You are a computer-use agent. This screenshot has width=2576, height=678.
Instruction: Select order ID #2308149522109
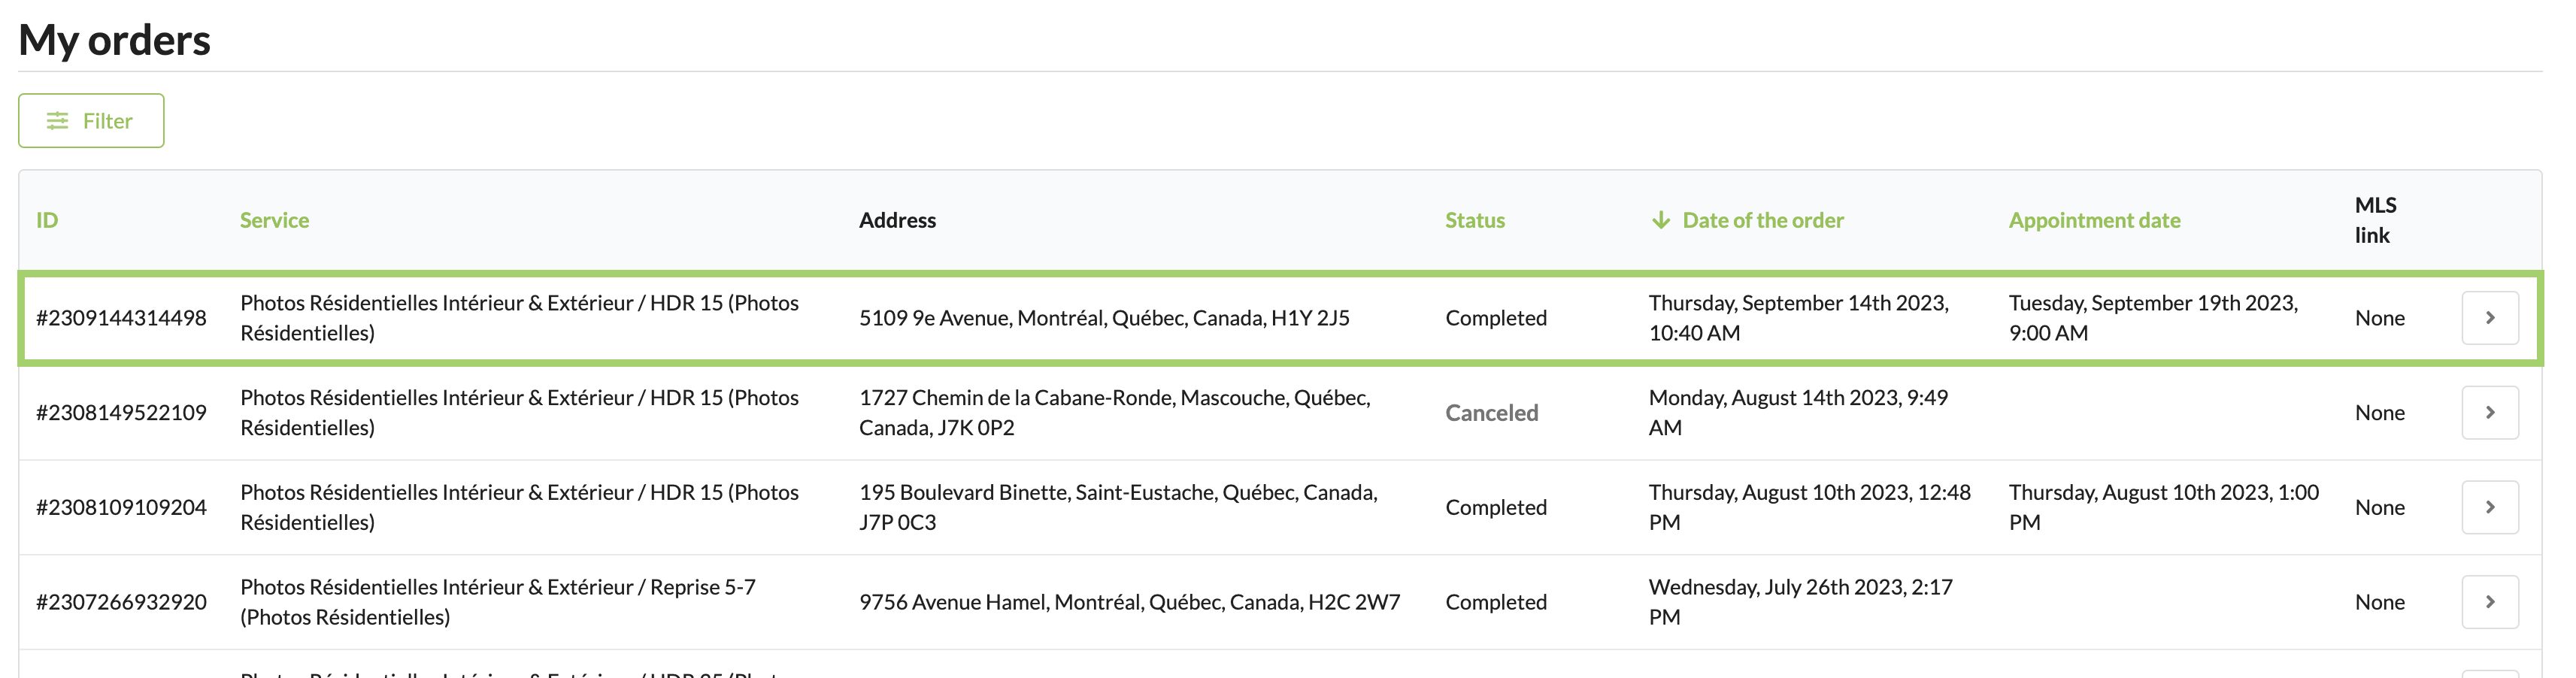121,412
